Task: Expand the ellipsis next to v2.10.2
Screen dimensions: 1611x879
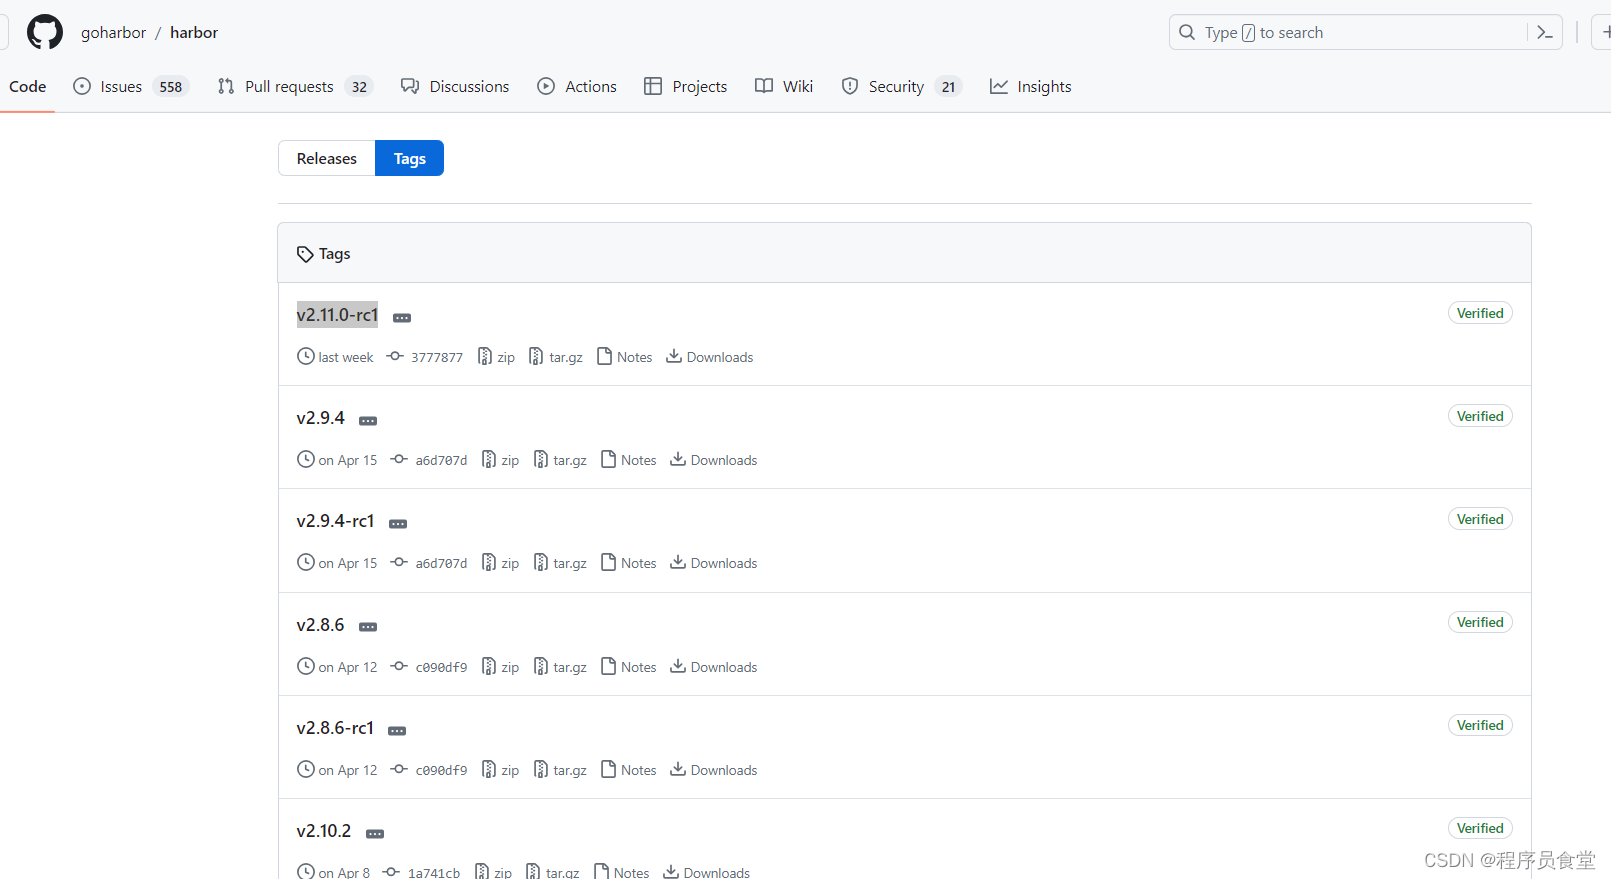Action: [x=375, y=834]
